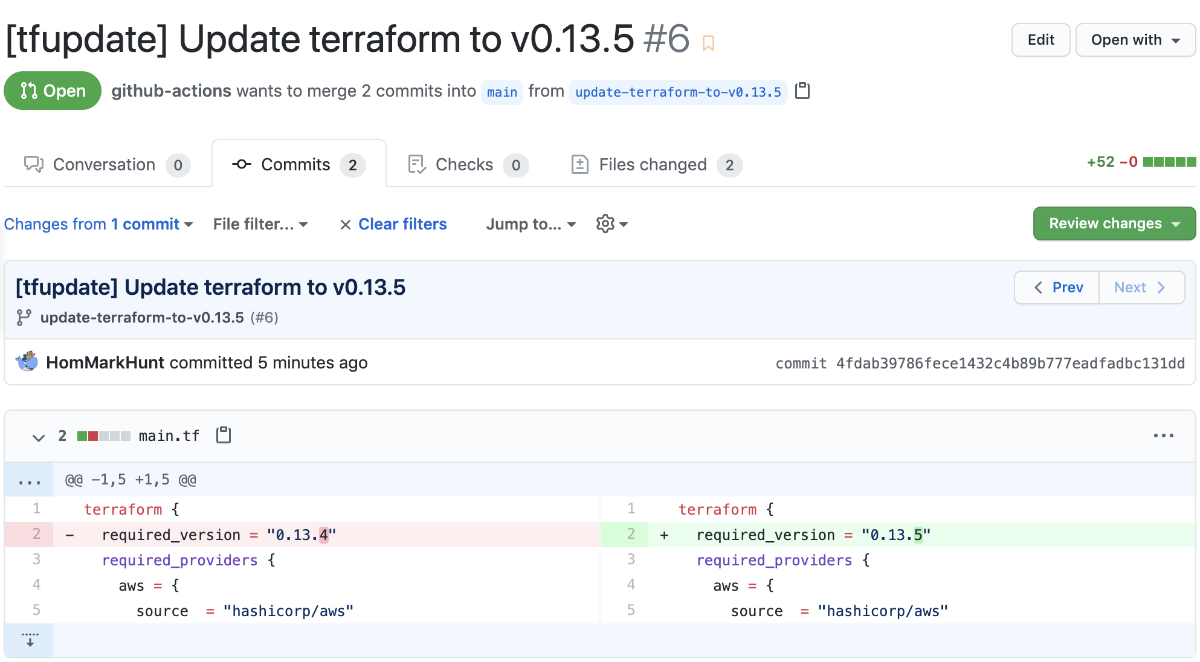Click the branch icon next to update-terraform-to-v0.13.5
This screenshot has height=662, width=1200.
pyautogui.click(x=25, y=317)
